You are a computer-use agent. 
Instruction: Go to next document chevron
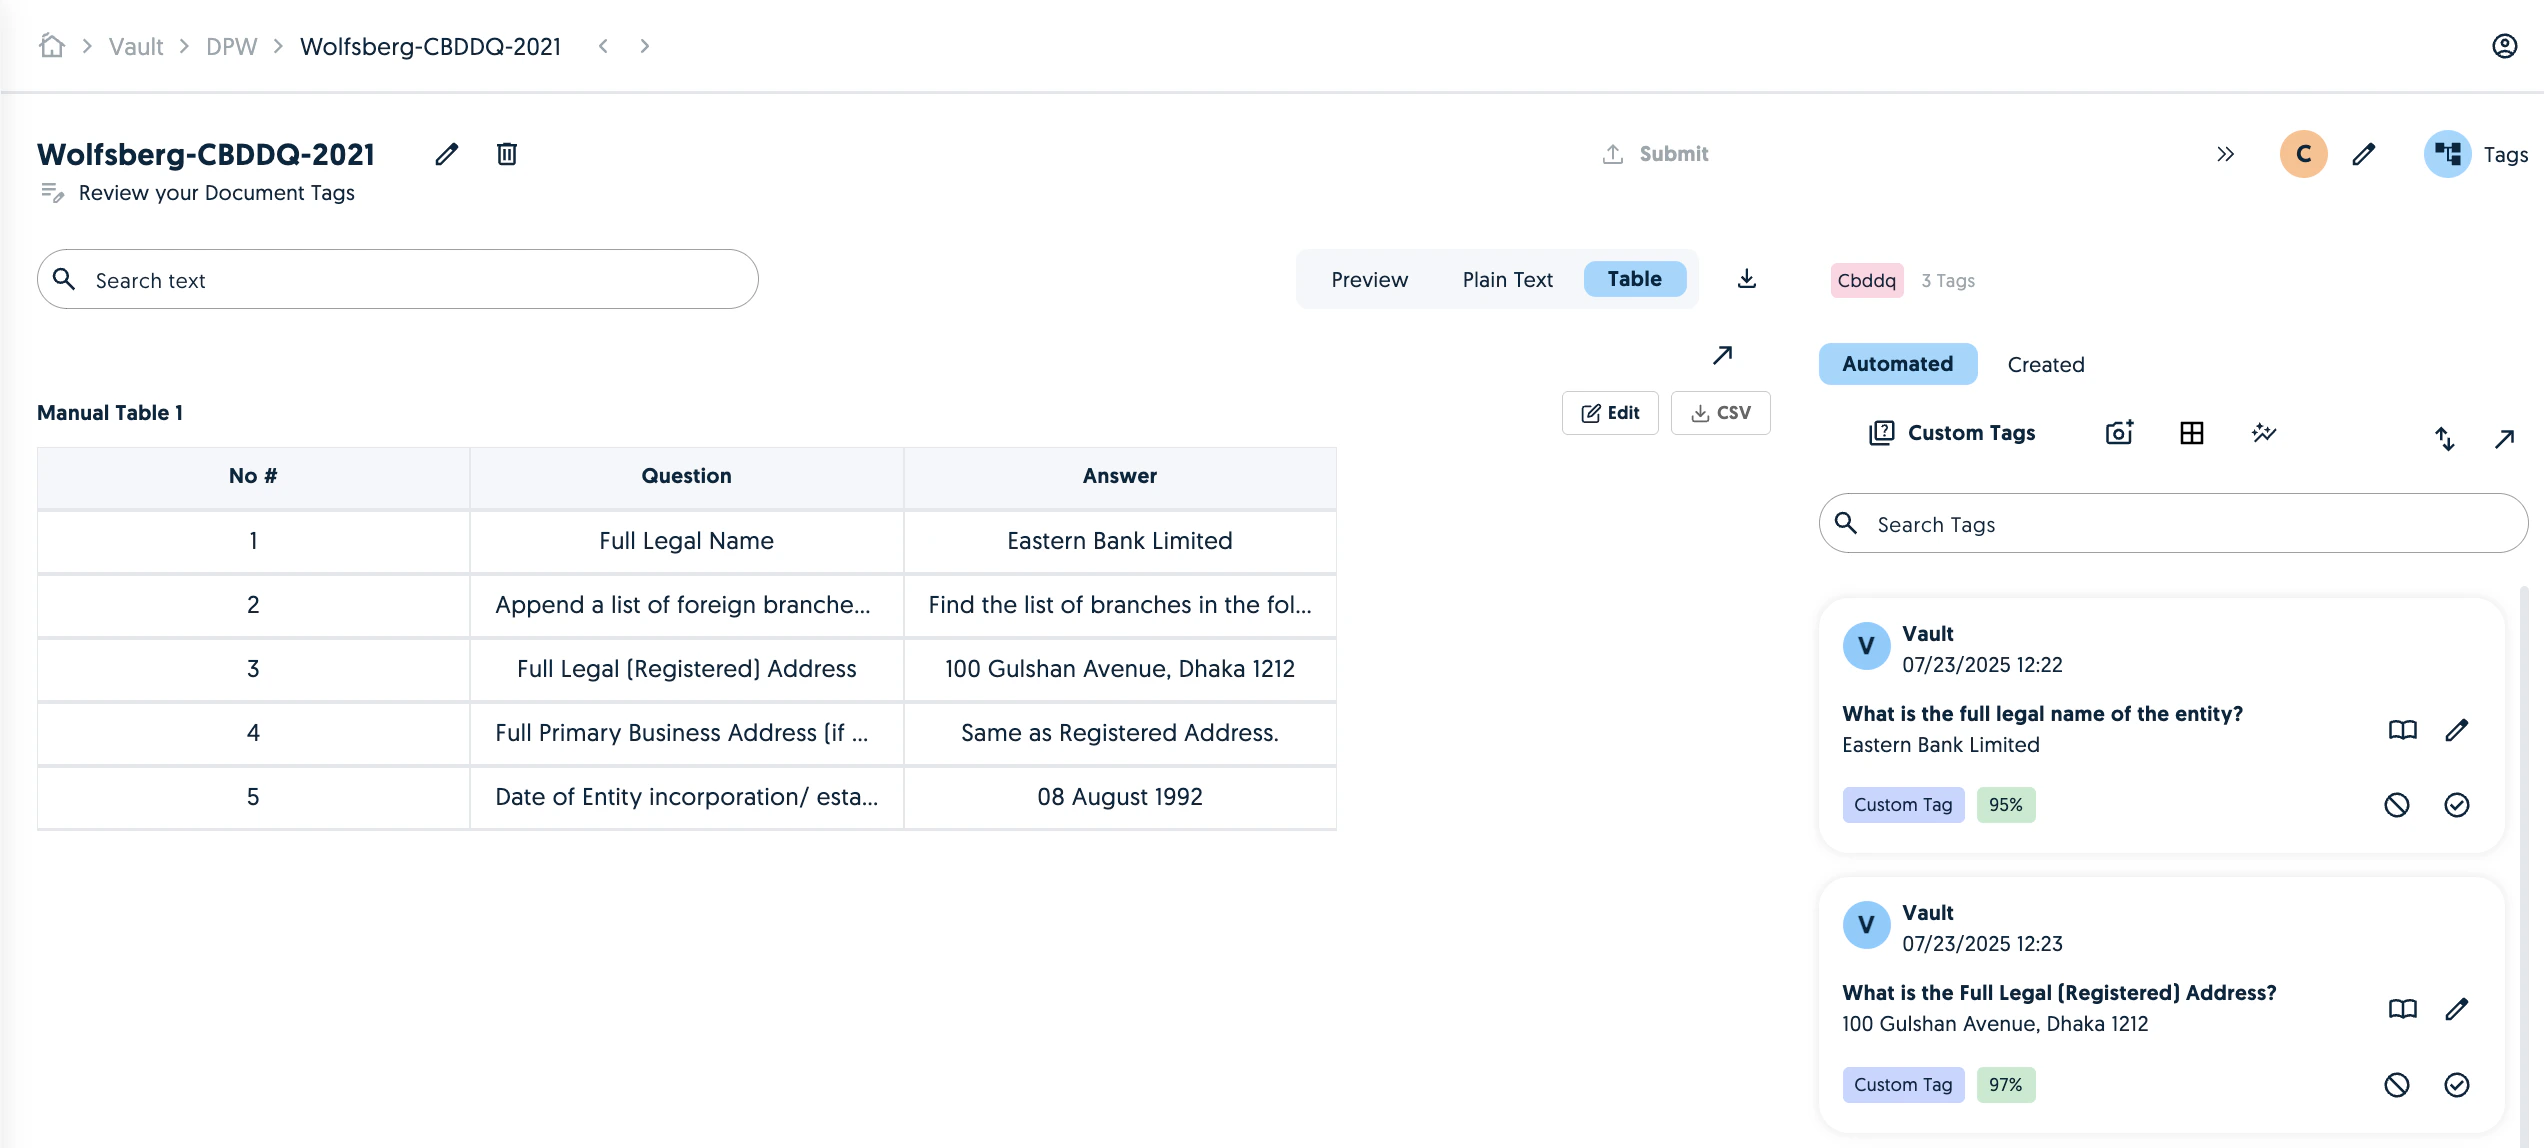click(645, 46)
